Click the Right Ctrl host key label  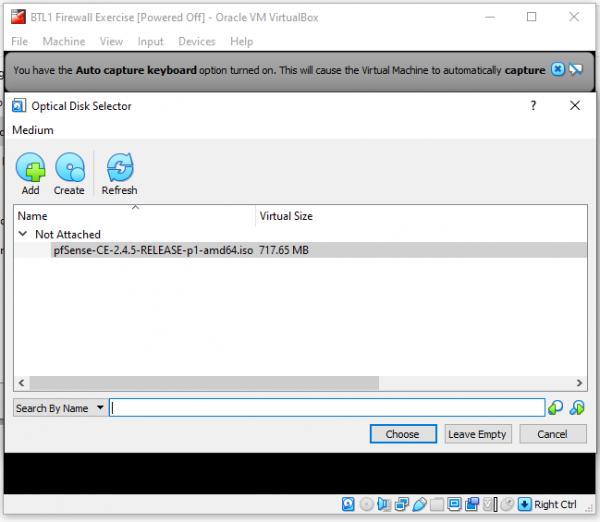coord(555,504)
